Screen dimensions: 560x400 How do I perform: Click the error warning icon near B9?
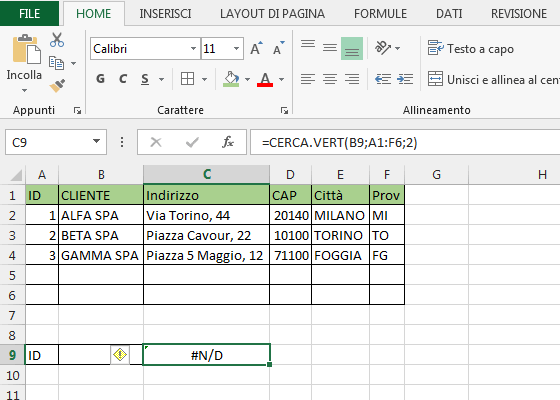(120, 355)
